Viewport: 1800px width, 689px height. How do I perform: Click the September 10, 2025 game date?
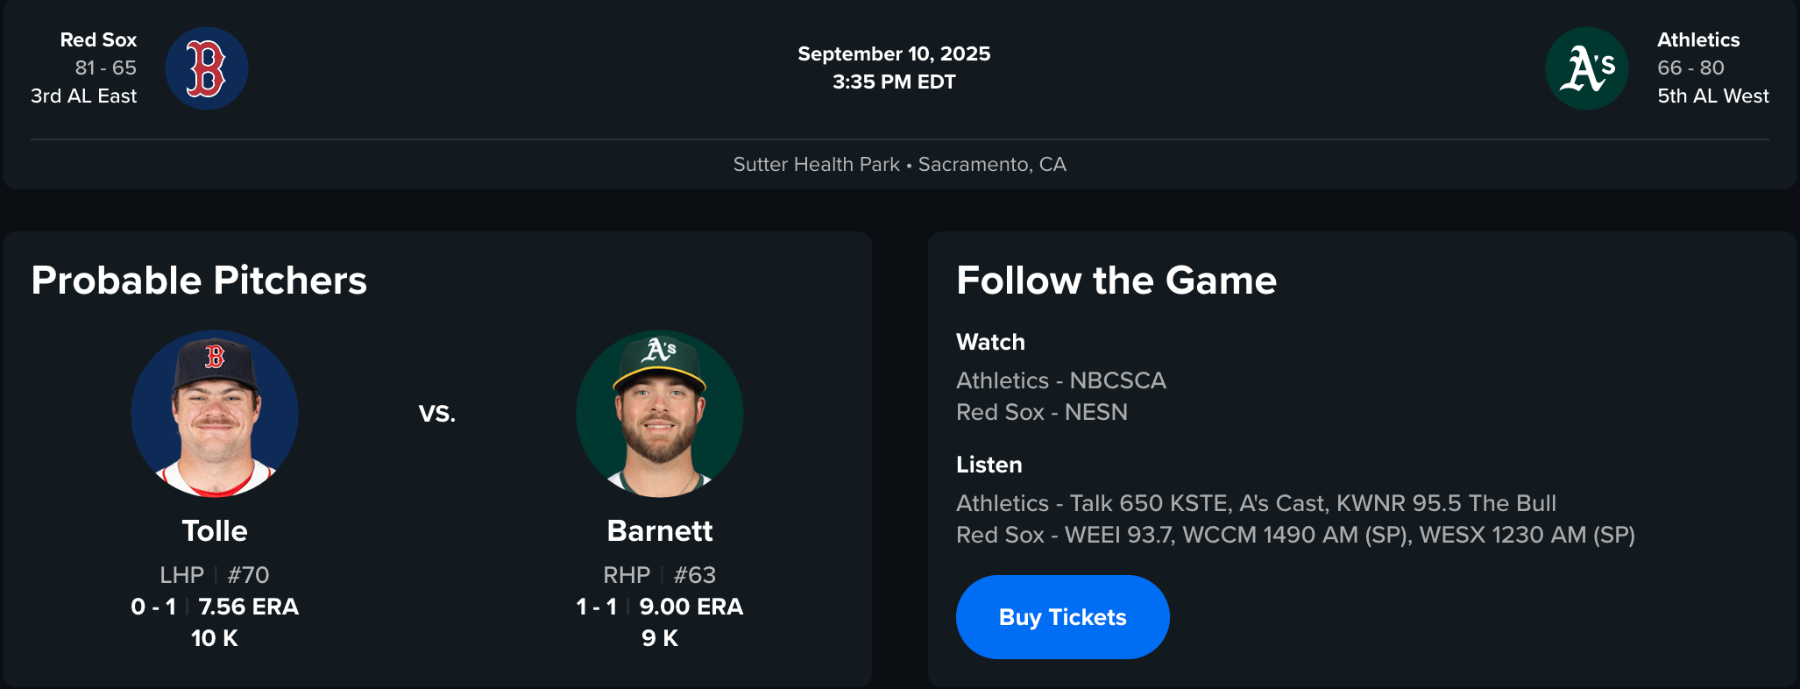click(894, 54)
